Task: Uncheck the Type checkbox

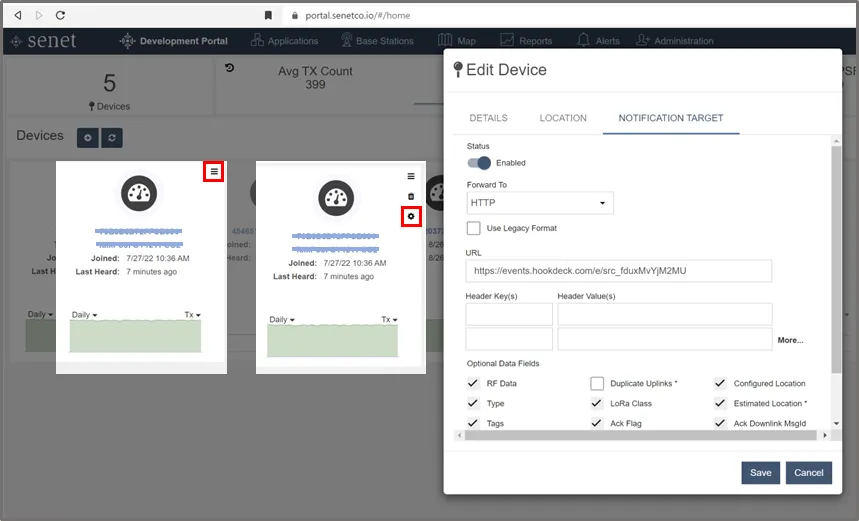Action: click(473, 403)
